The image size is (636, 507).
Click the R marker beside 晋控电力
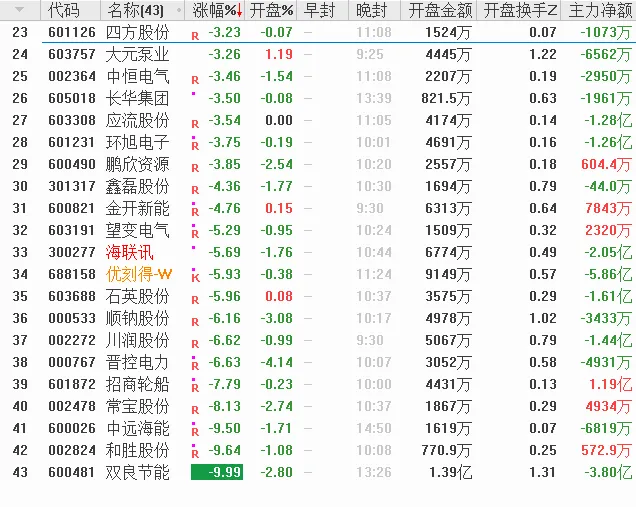tap(195, 366)
